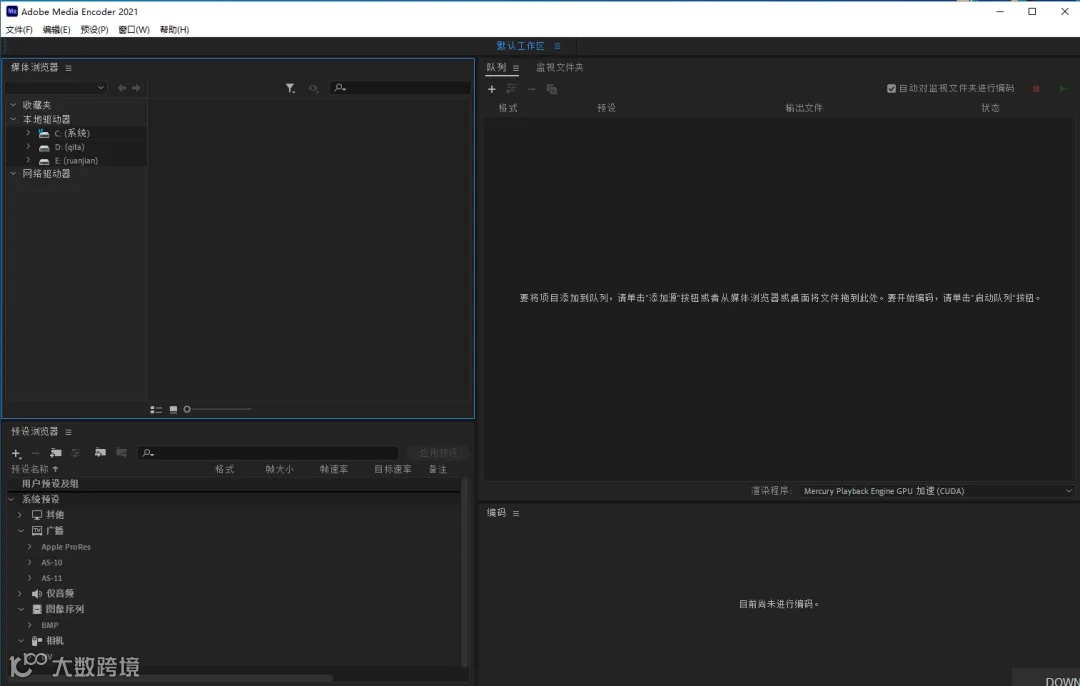Select the 队列 queue tab

click(496, 67)
